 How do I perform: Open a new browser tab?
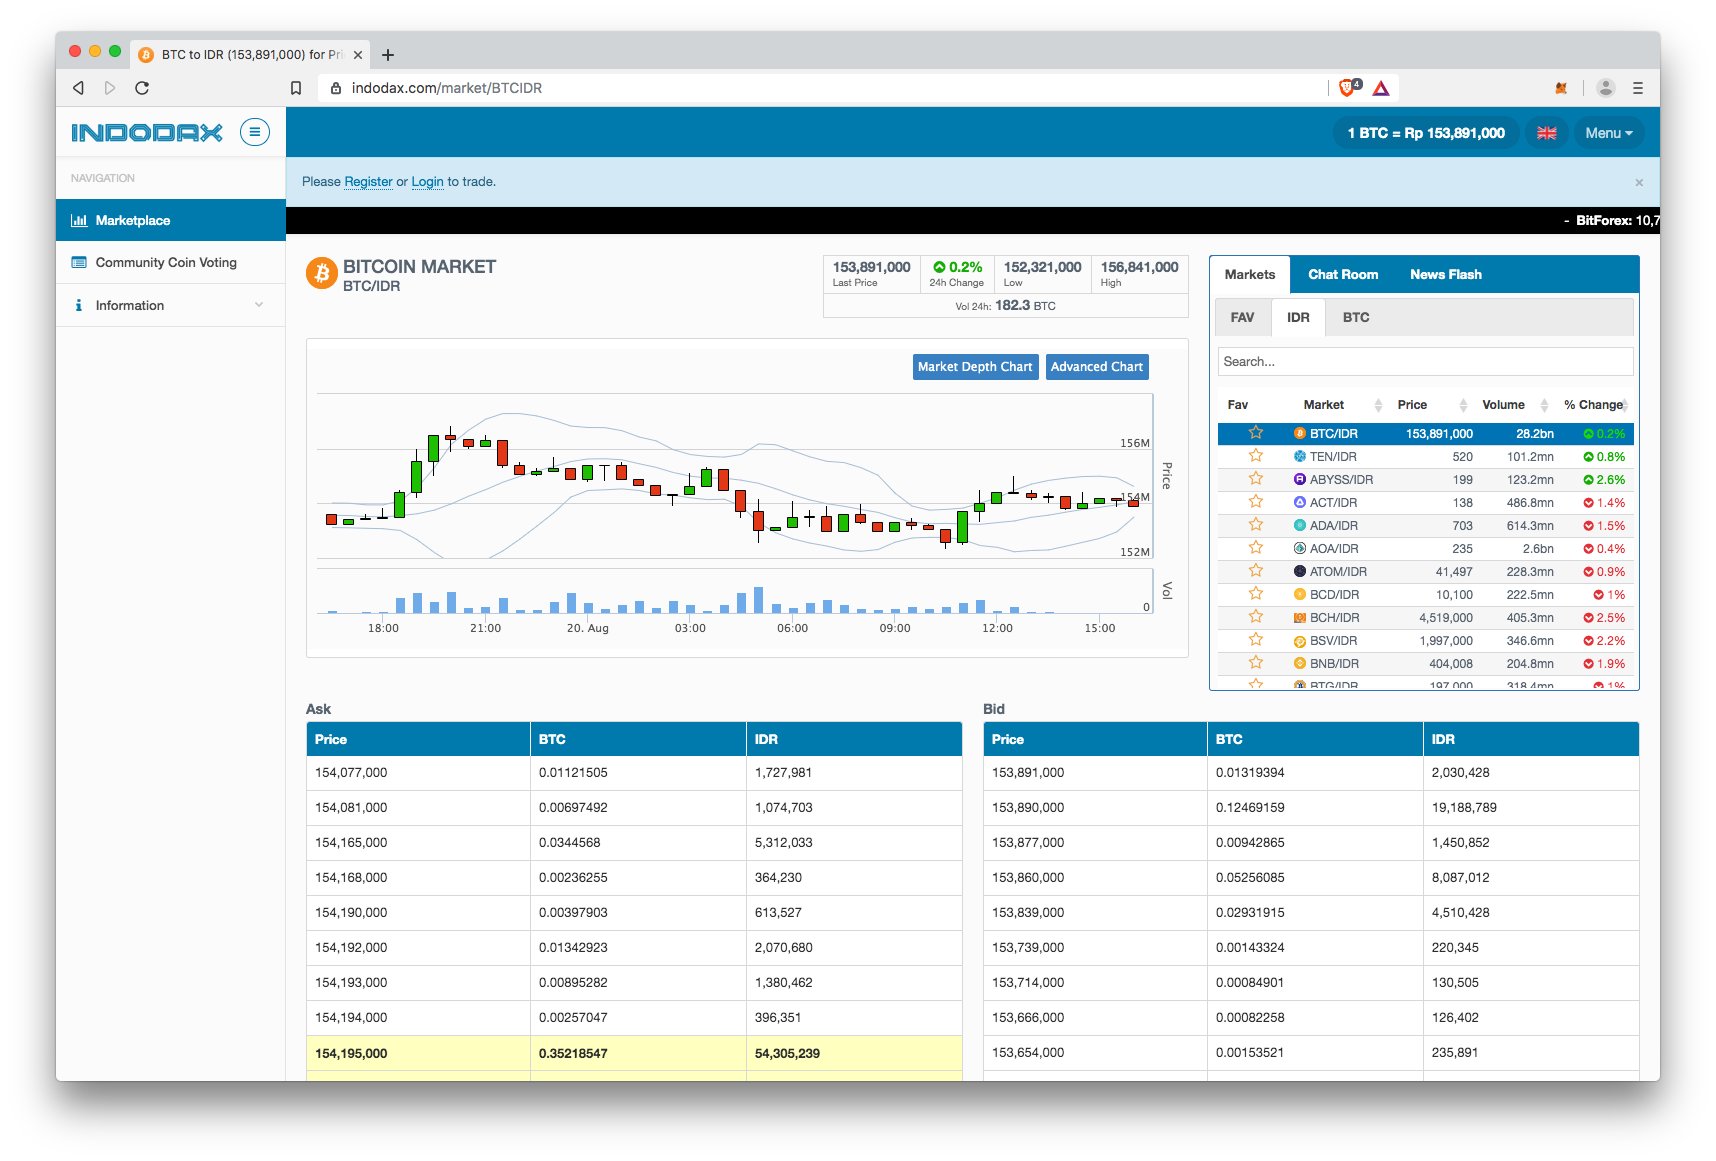(388, 55)
